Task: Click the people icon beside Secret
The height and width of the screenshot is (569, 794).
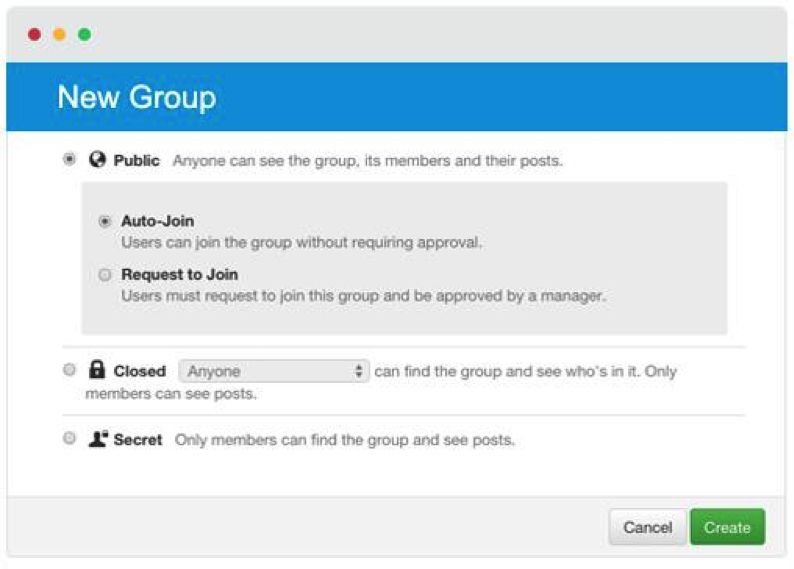Action: pyautogui.click(x=98, y=438)
